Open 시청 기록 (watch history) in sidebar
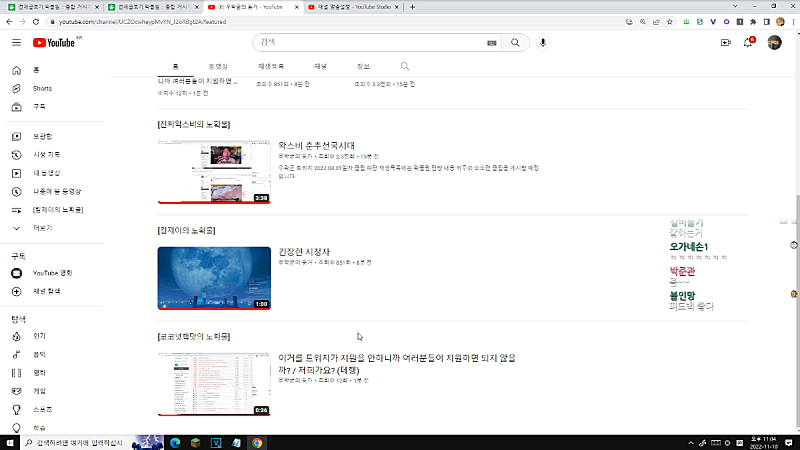 pos(46,155)
